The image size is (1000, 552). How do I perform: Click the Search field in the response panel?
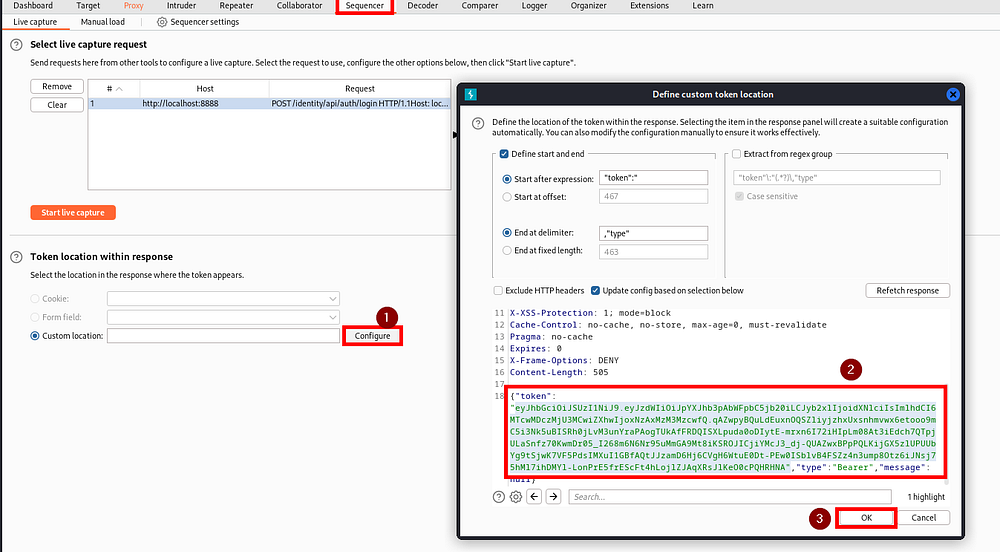[730, 497]
